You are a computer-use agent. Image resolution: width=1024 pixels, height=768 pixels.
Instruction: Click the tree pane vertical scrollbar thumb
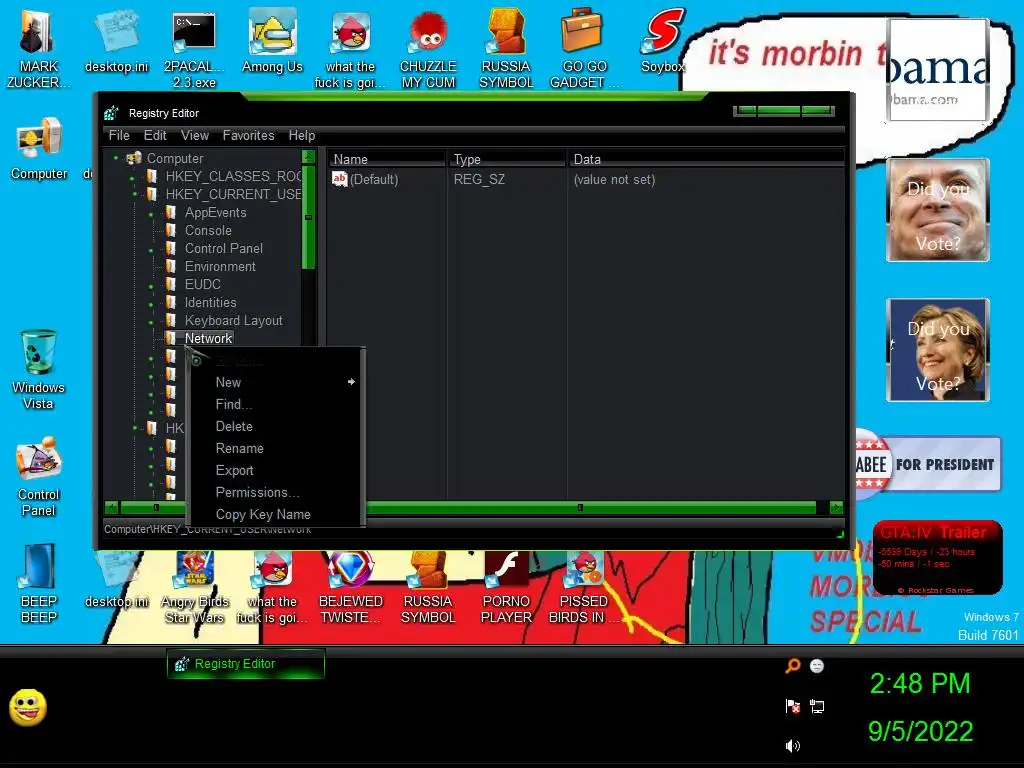coord(308,217)
